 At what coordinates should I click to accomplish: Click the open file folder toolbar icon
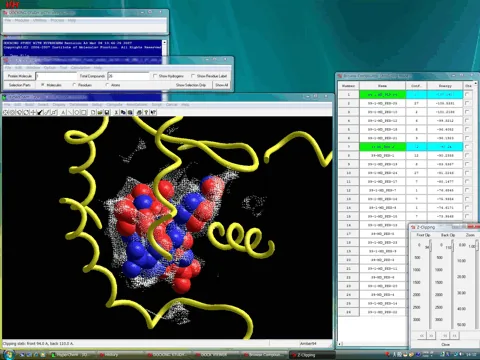(x=100, y=113)
